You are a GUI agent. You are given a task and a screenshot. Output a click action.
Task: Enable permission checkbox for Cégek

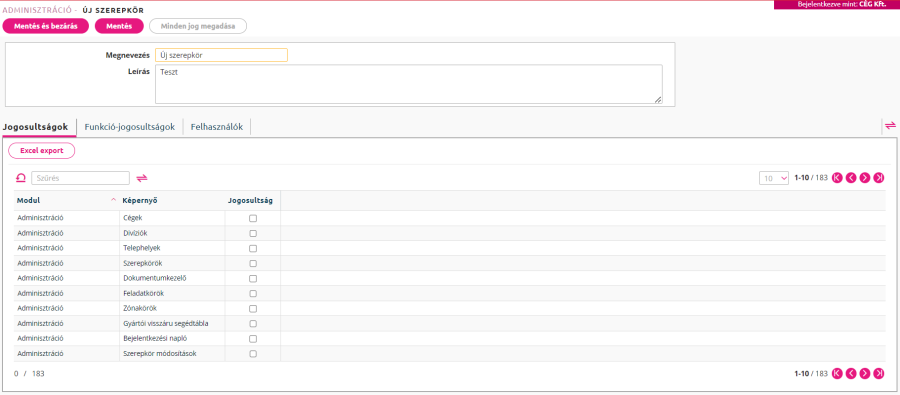253,218
